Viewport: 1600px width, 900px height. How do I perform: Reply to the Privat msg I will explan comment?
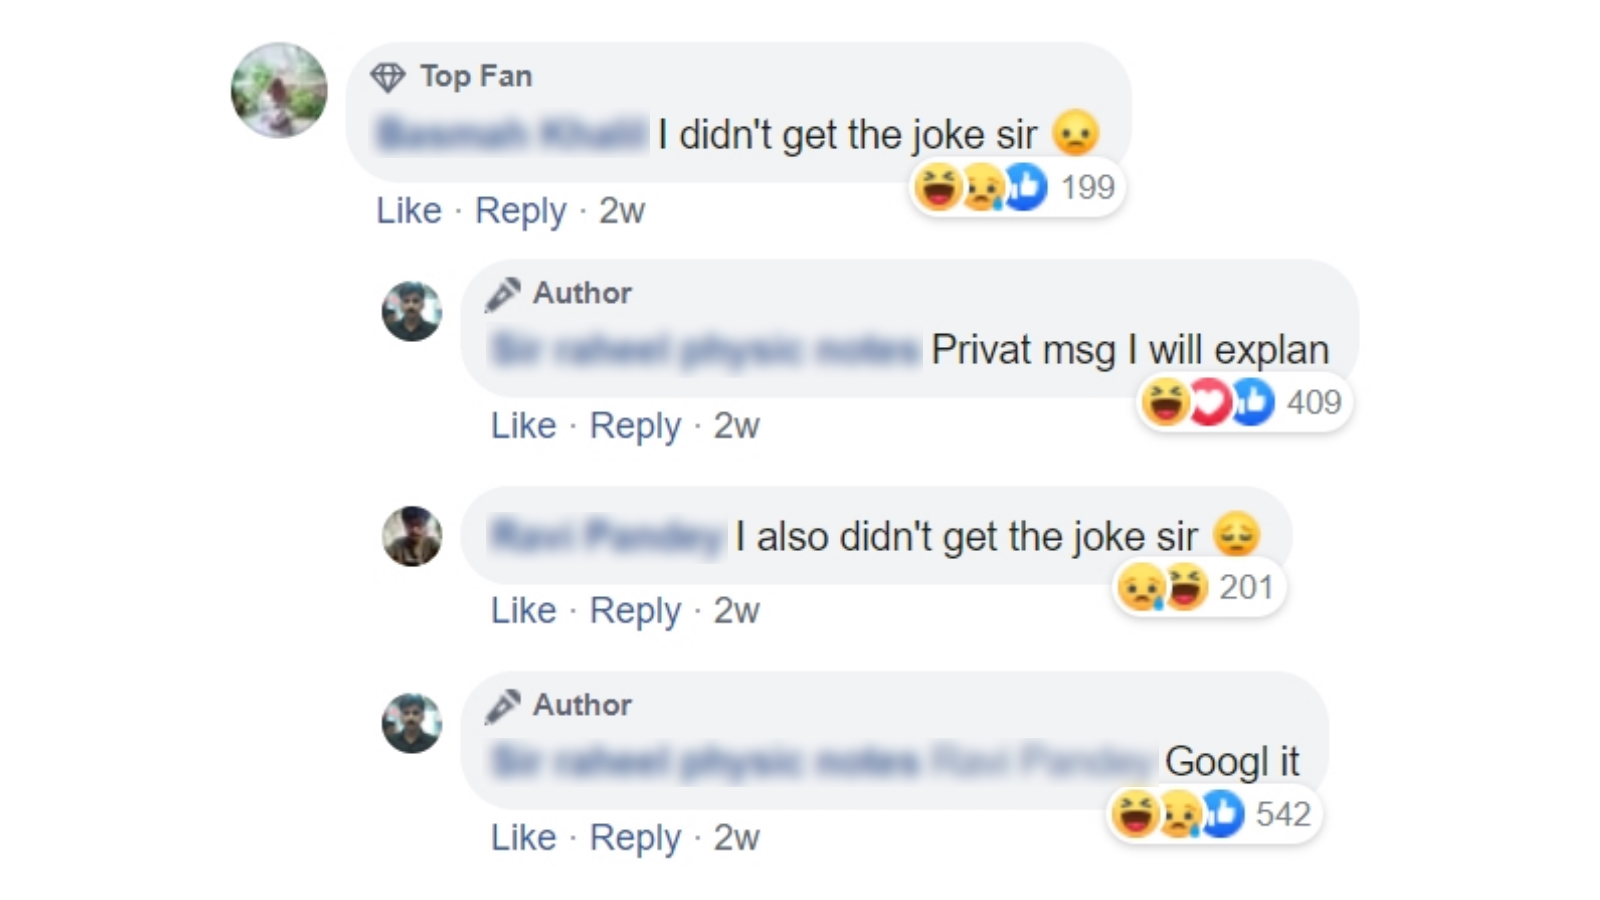[637, 425]
